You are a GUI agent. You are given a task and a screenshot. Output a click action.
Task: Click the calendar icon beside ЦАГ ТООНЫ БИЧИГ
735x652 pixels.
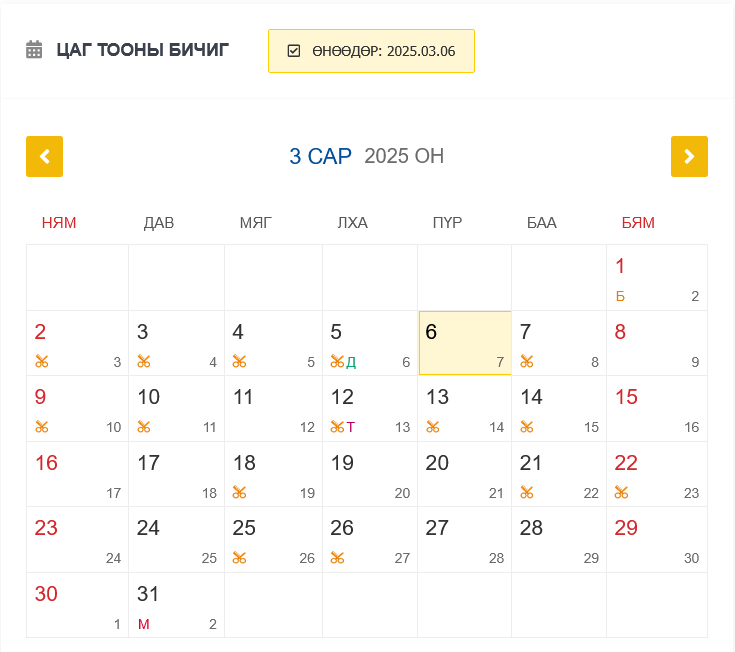point(34,50)
